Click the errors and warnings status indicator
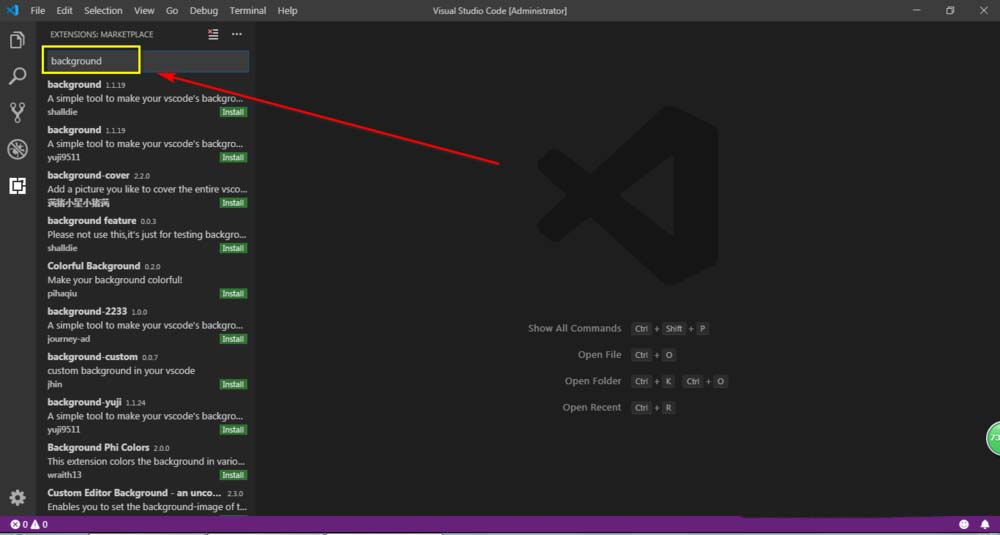 pos(29,524)
